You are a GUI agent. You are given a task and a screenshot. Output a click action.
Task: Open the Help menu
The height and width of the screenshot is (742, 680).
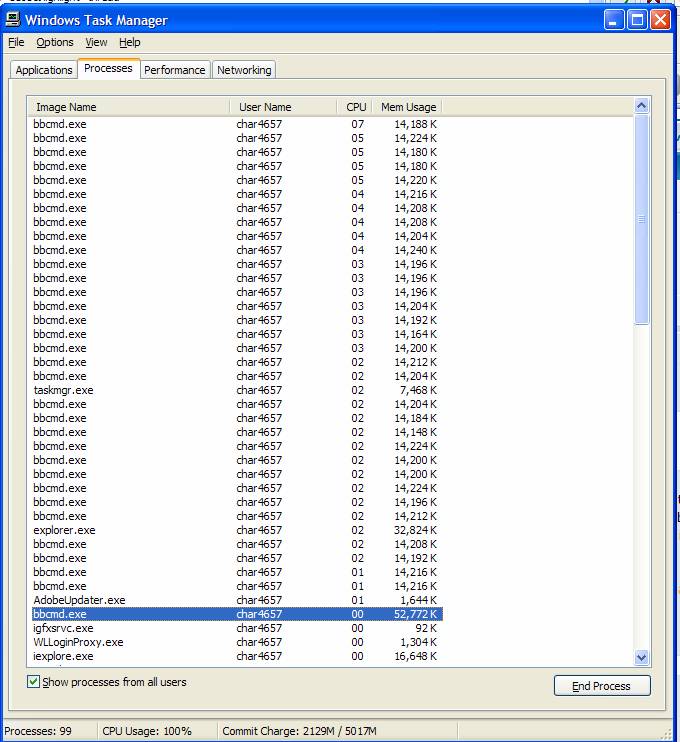[x=130, y=42]
